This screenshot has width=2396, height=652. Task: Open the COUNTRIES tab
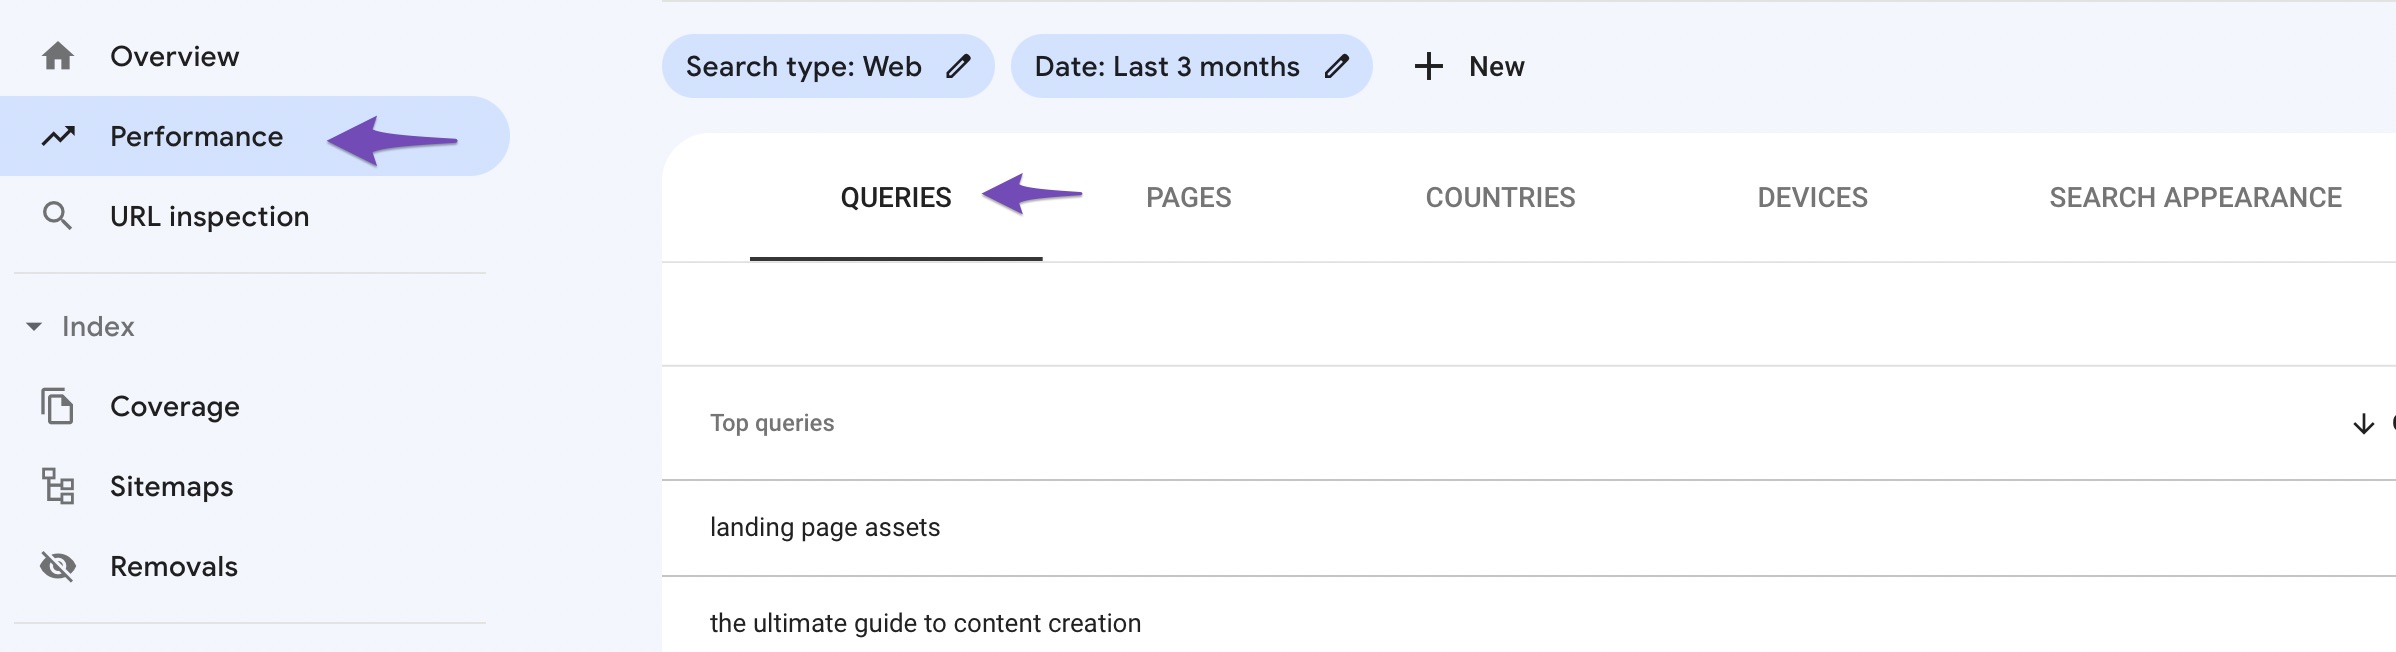coord(1500,198)
